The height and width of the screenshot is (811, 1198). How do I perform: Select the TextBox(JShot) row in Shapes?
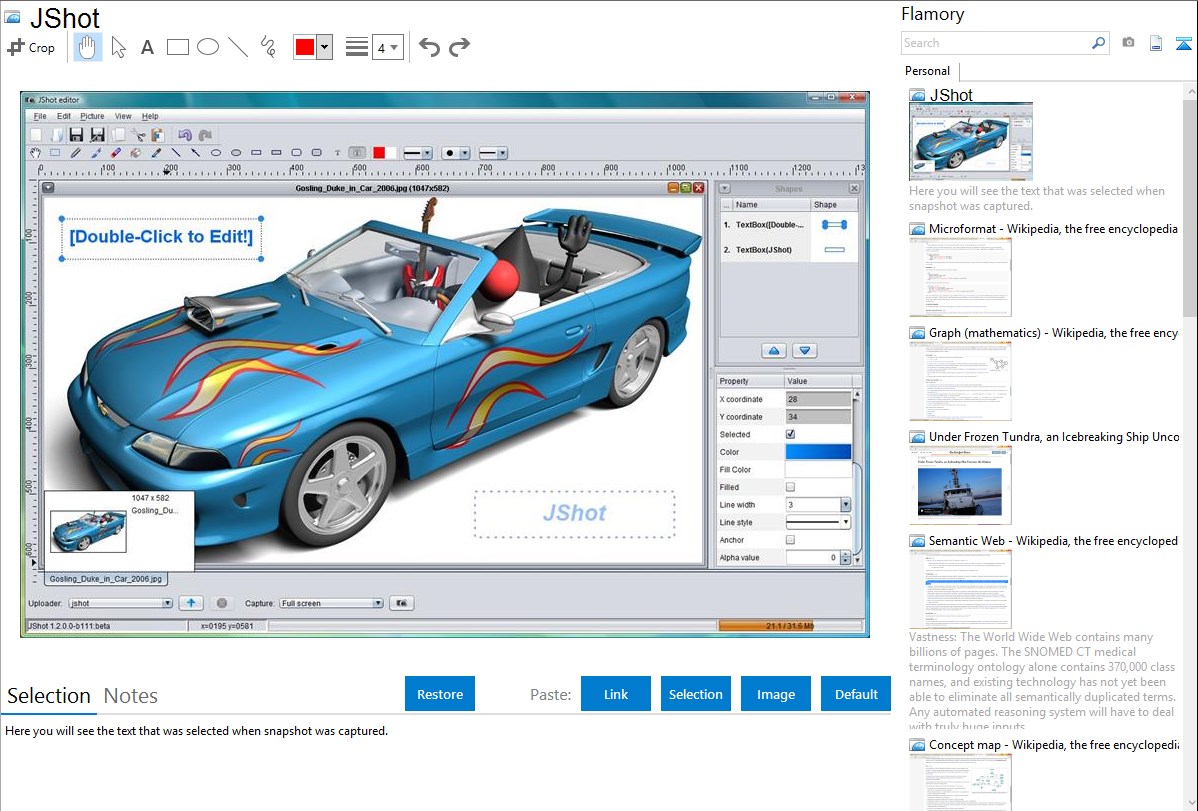tap(788, 250)
